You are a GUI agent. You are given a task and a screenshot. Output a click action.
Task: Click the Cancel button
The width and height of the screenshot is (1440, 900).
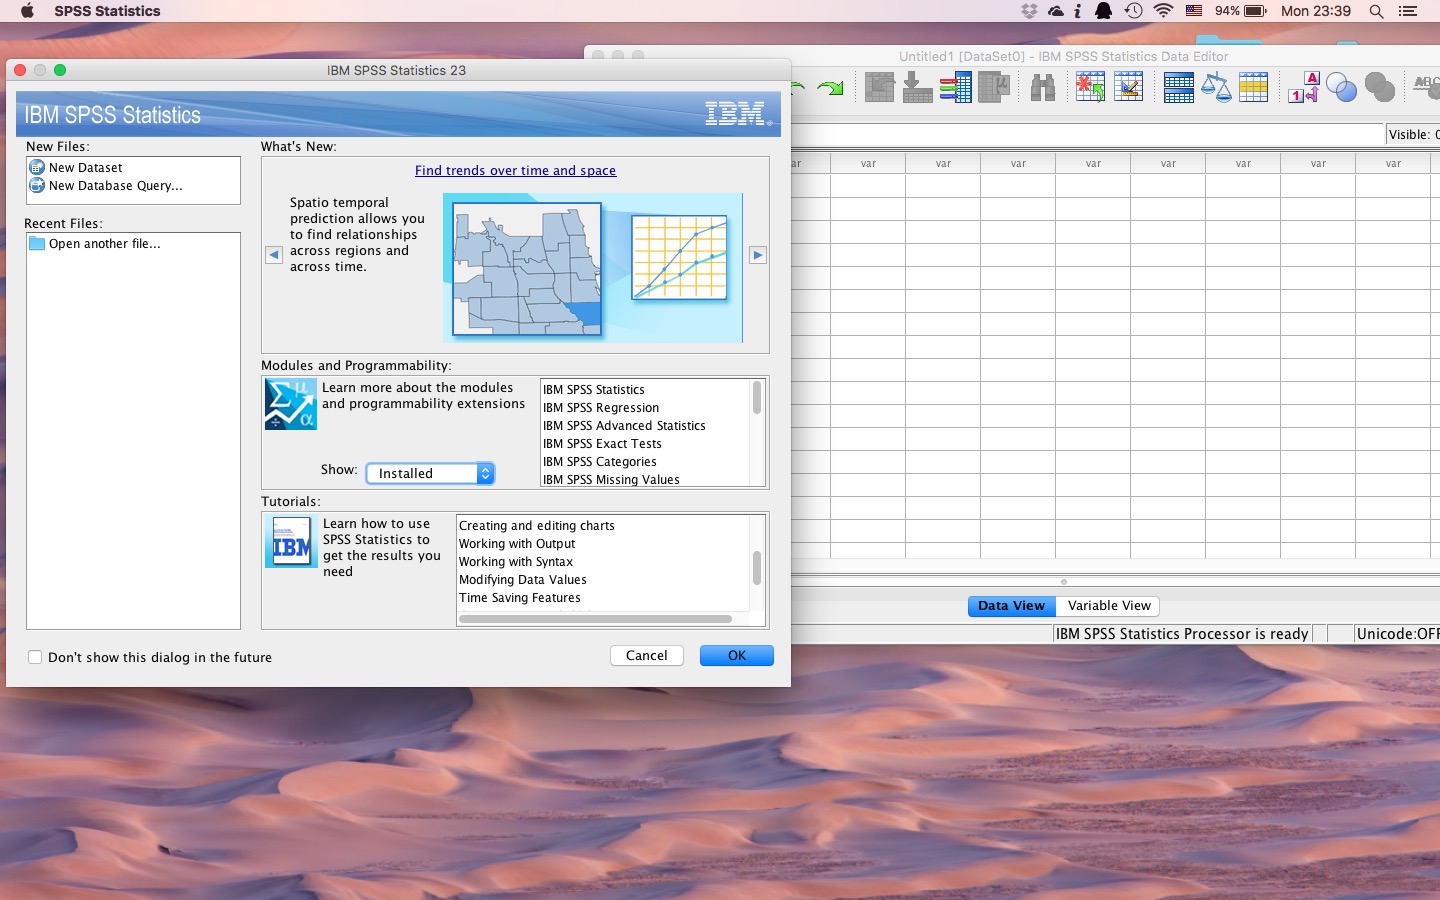[x=647, y=655]
